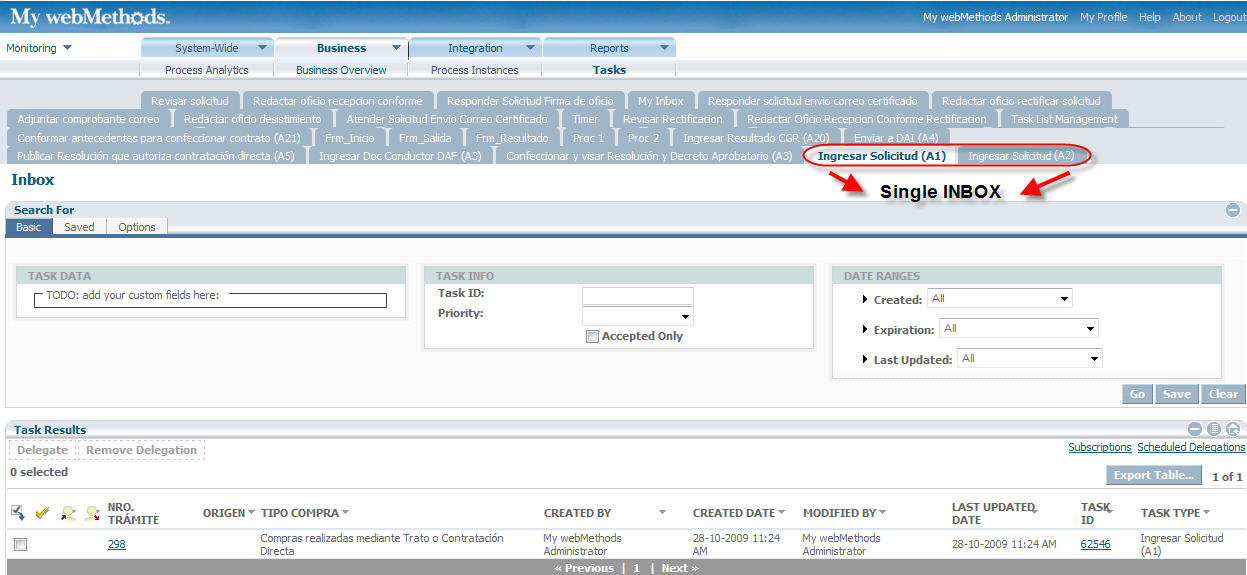Screen dimensions: 1247x575
Task: Open the TASK TYPE column sort arrow
Action: (1207, 513)
